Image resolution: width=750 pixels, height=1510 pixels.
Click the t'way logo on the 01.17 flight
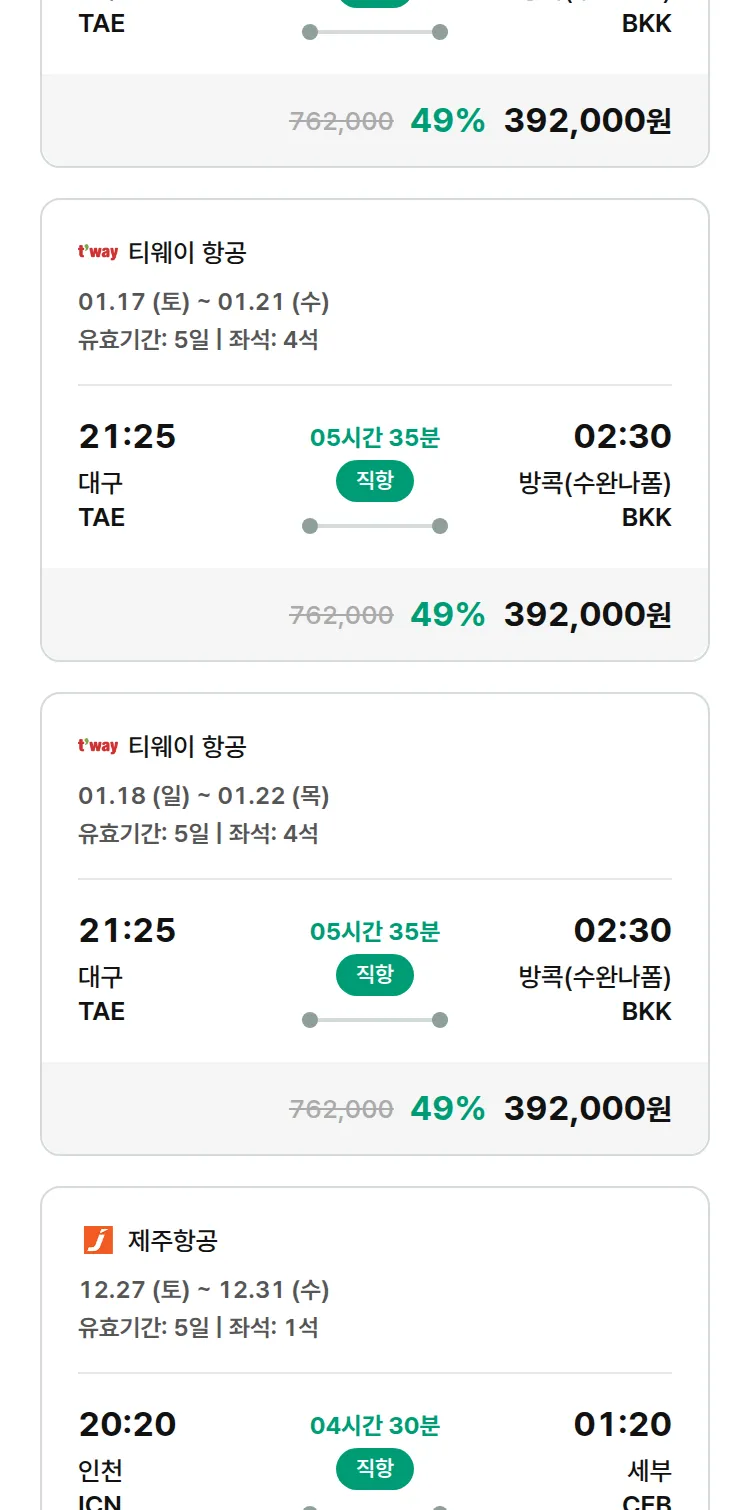pos(98,253)
